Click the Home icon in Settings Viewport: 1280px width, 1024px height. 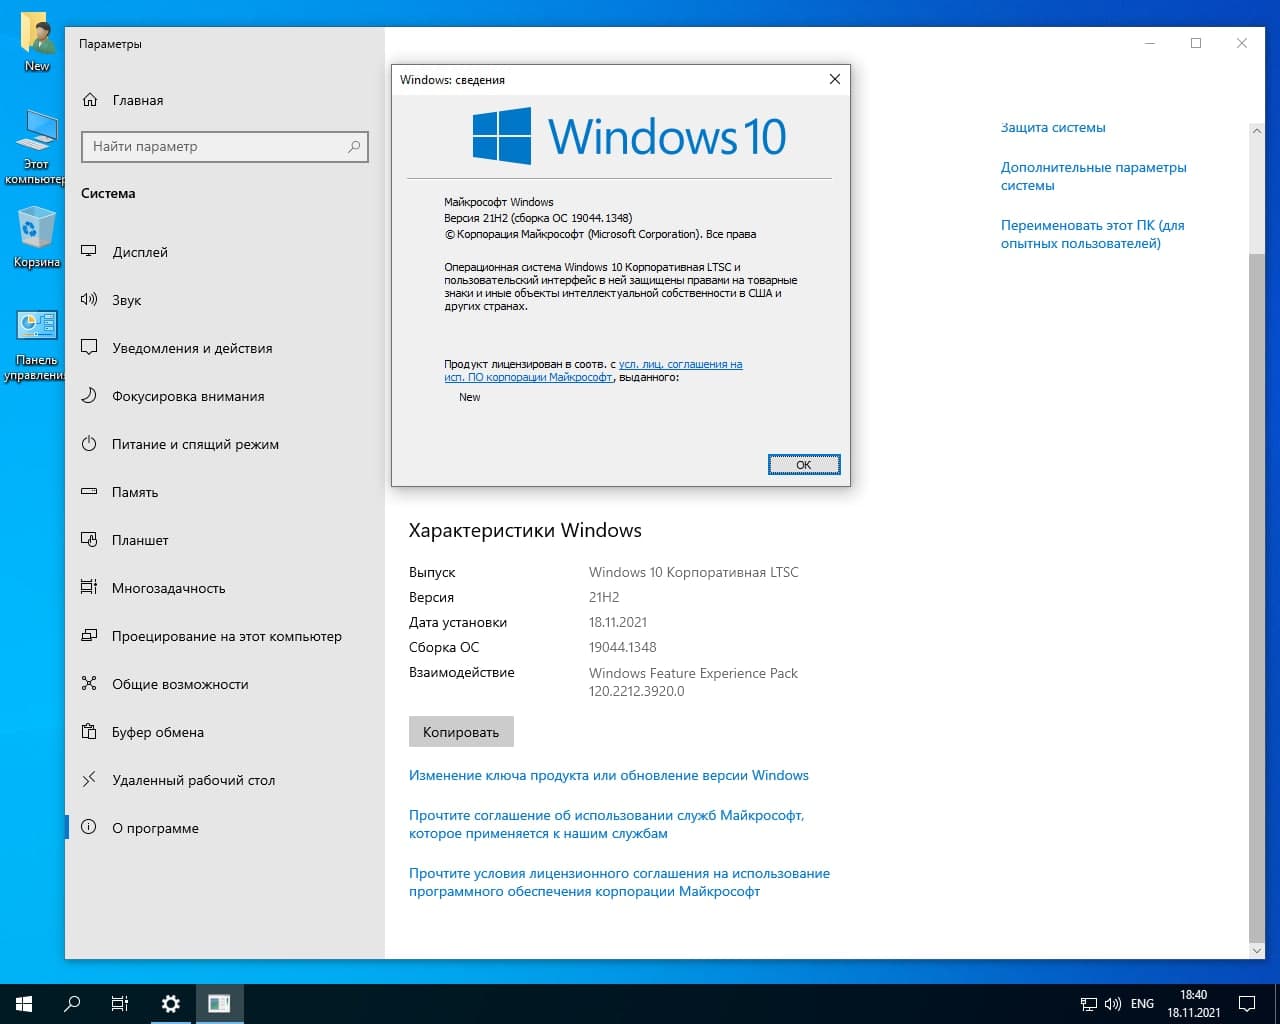click(x=90, y=100)
